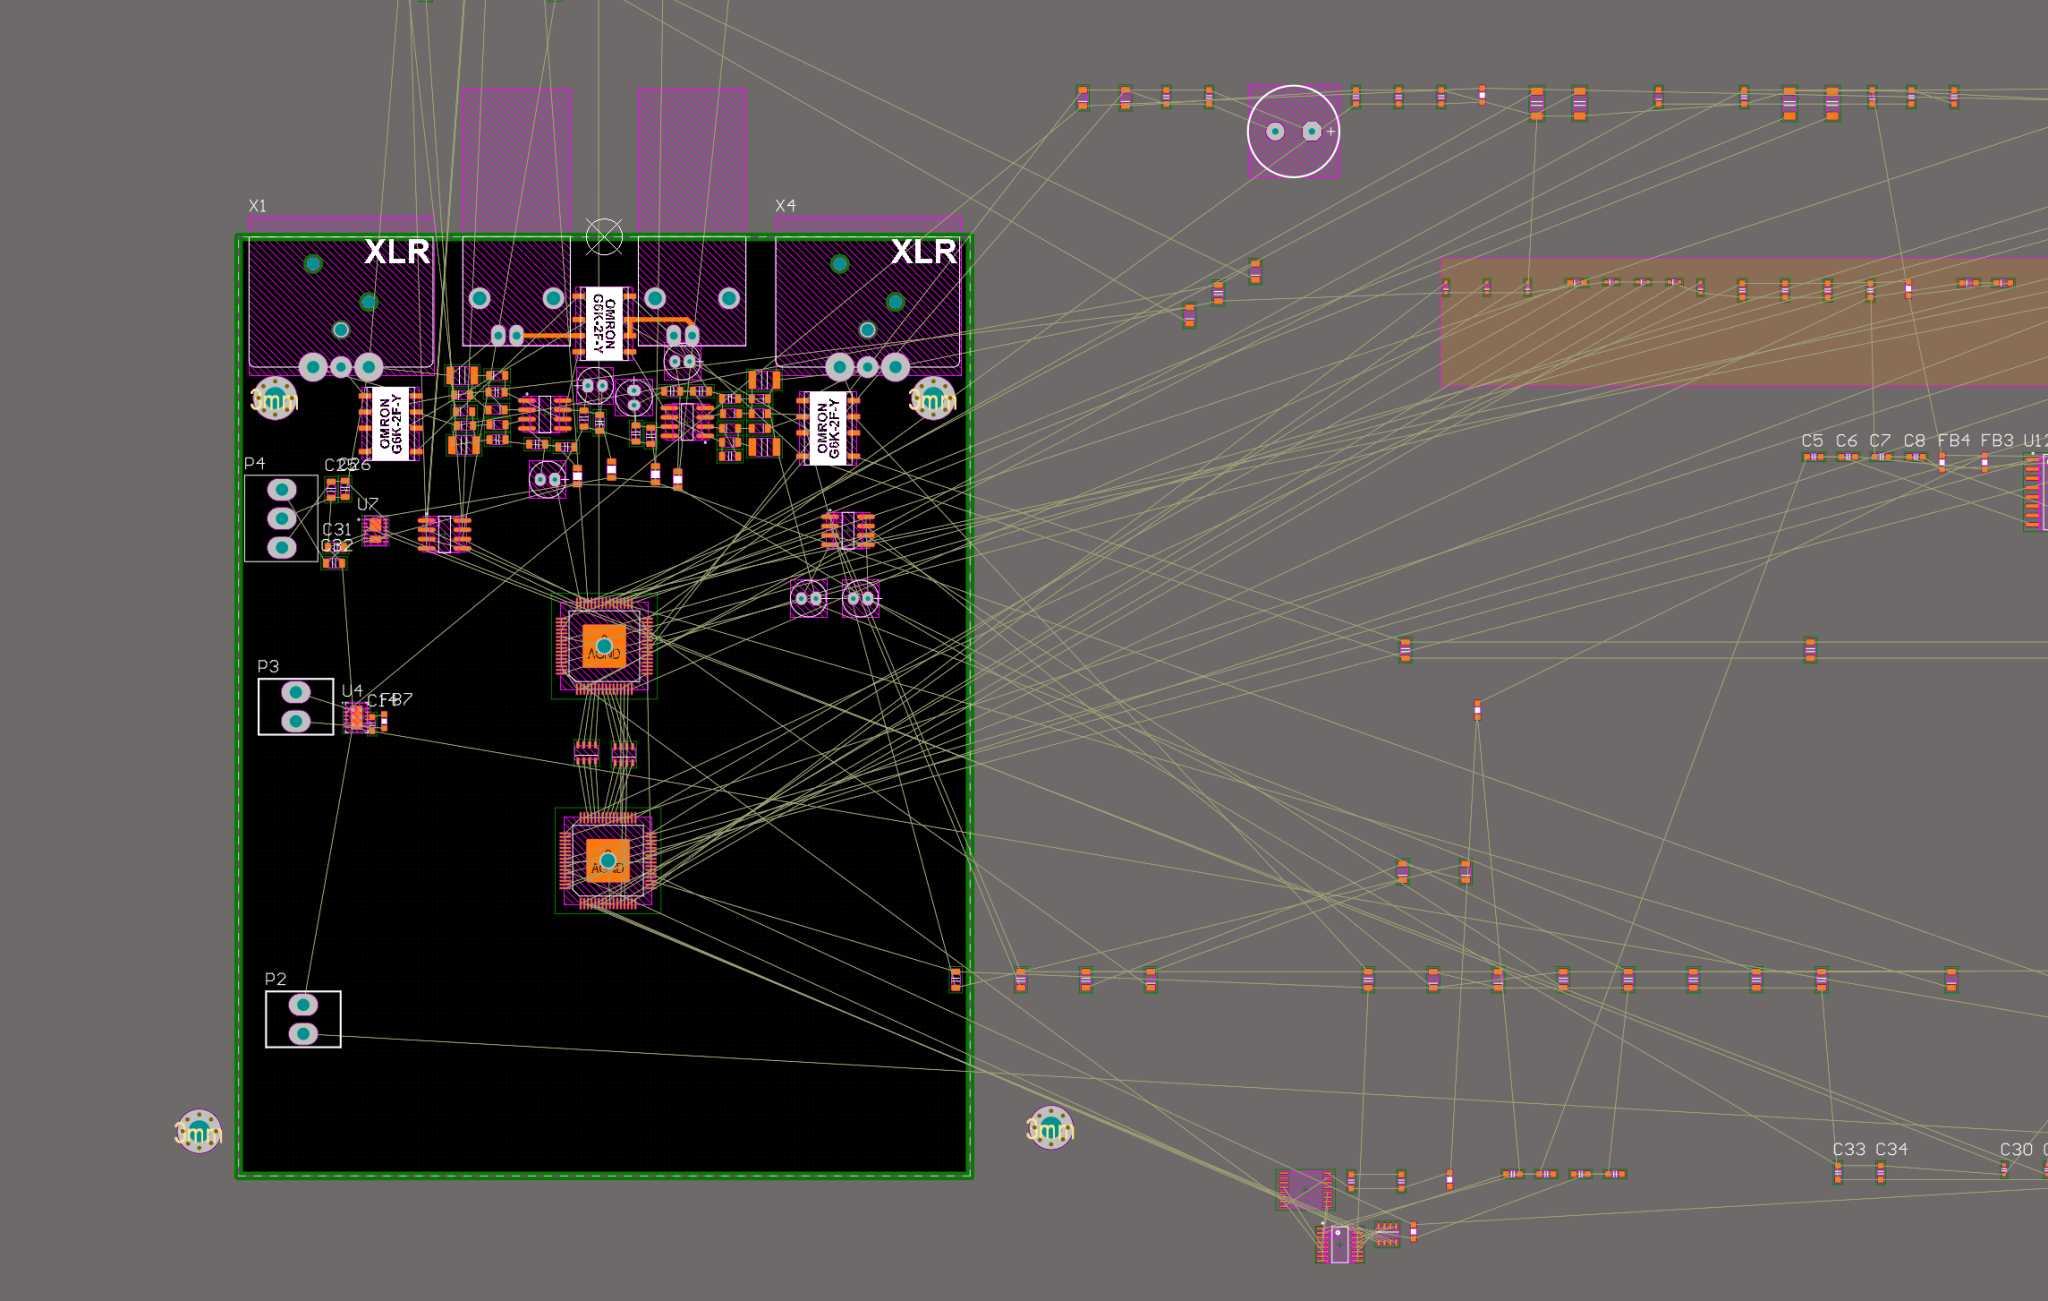This screenshot has height=1301, width=2048.
Task: Click the C6 designator label
Action: (x=1846, y=440)
